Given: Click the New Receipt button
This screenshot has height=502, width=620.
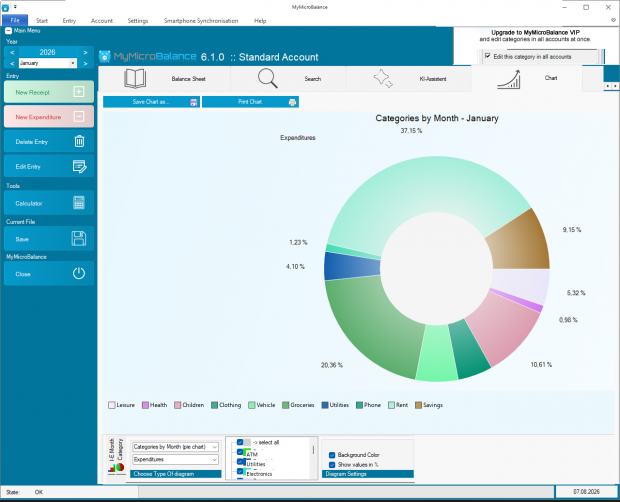Looking at the screenshot, I should 49,92.
